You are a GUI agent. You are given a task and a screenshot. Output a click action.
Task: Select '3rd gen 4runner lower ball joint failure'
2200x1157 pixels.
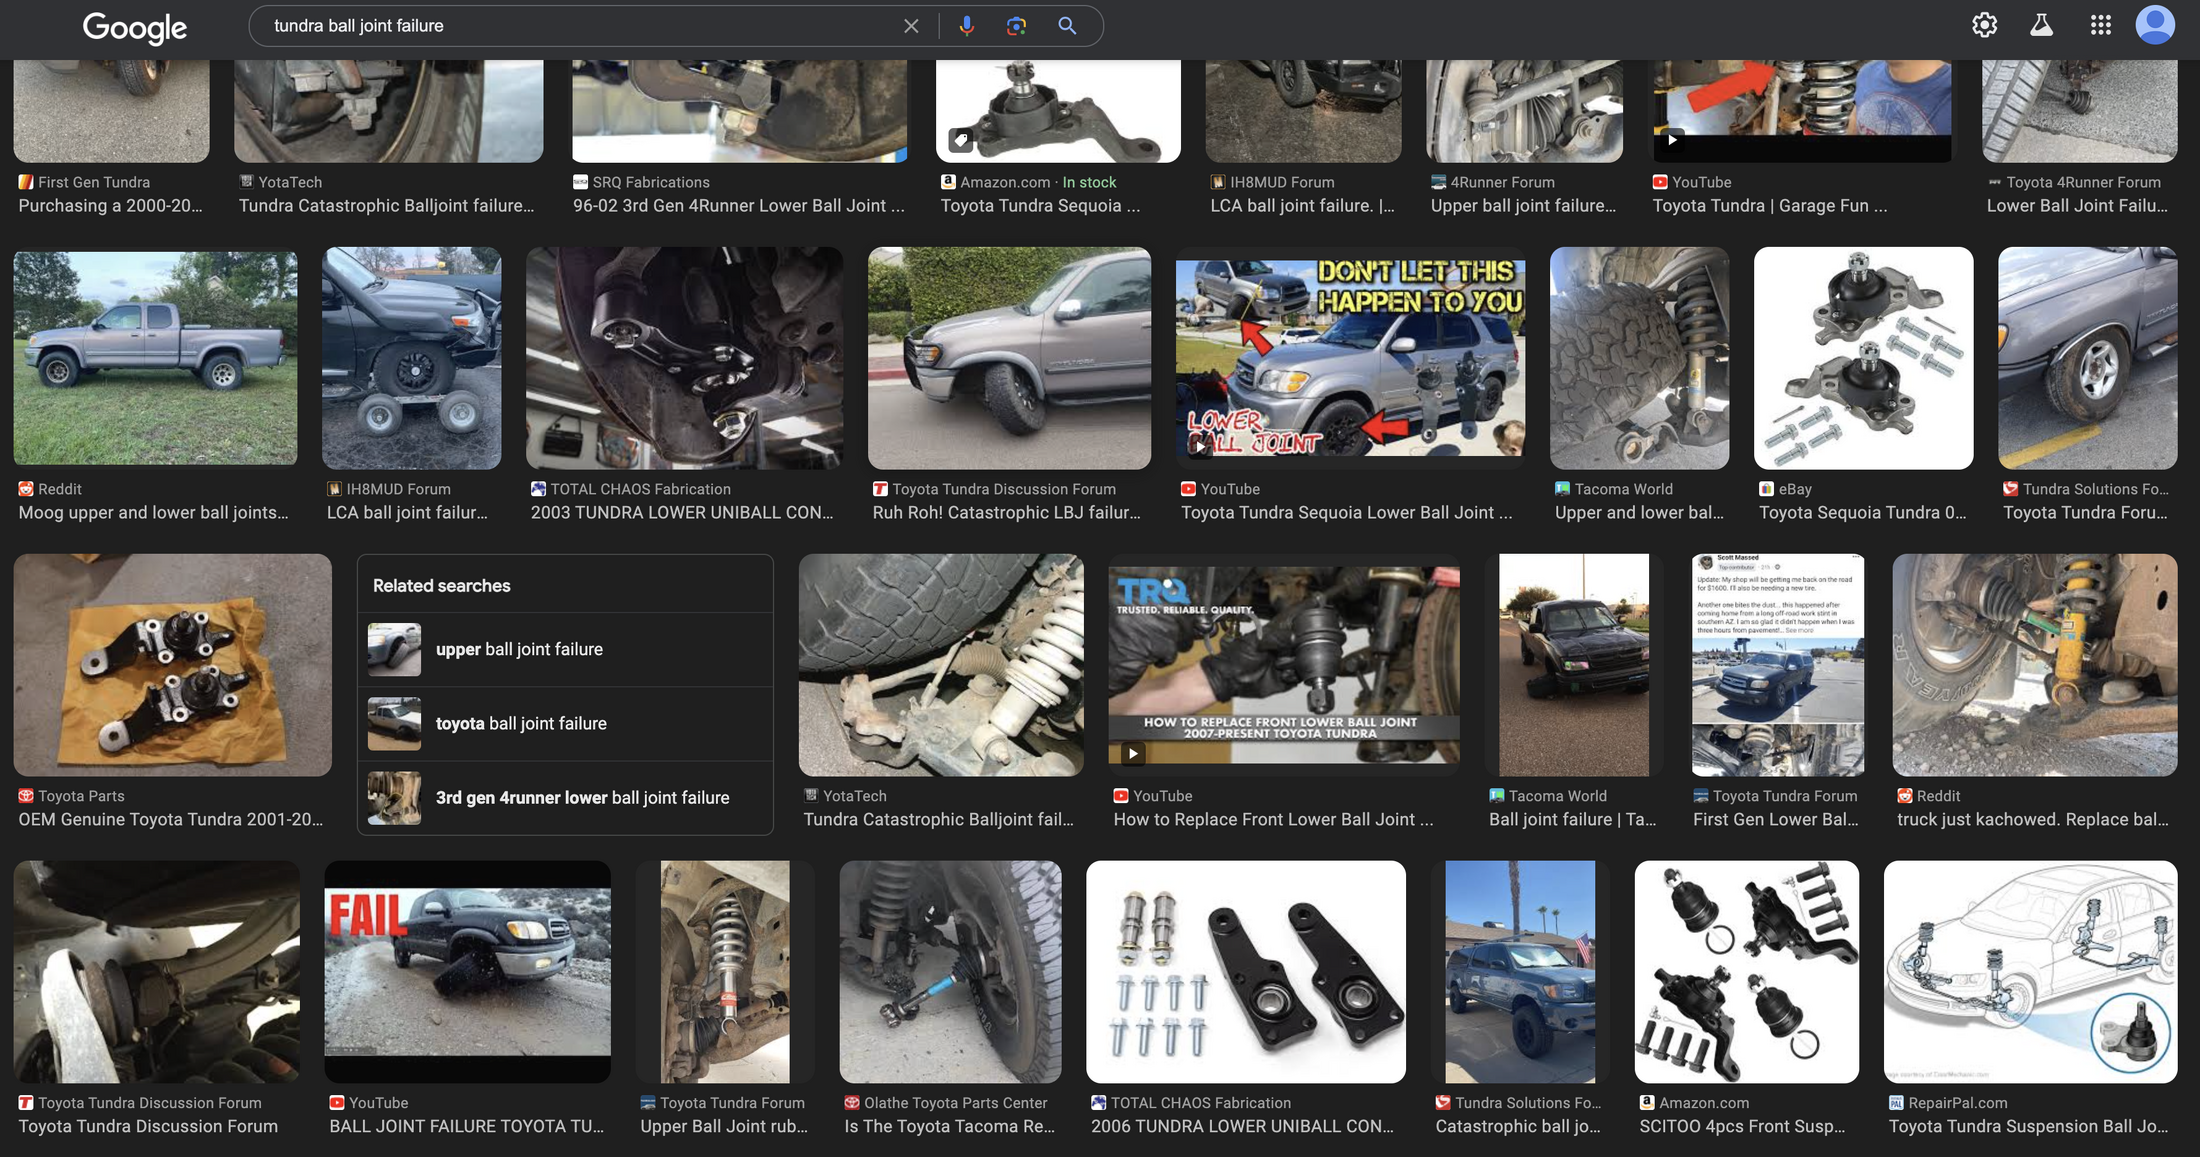pos(565,797)
